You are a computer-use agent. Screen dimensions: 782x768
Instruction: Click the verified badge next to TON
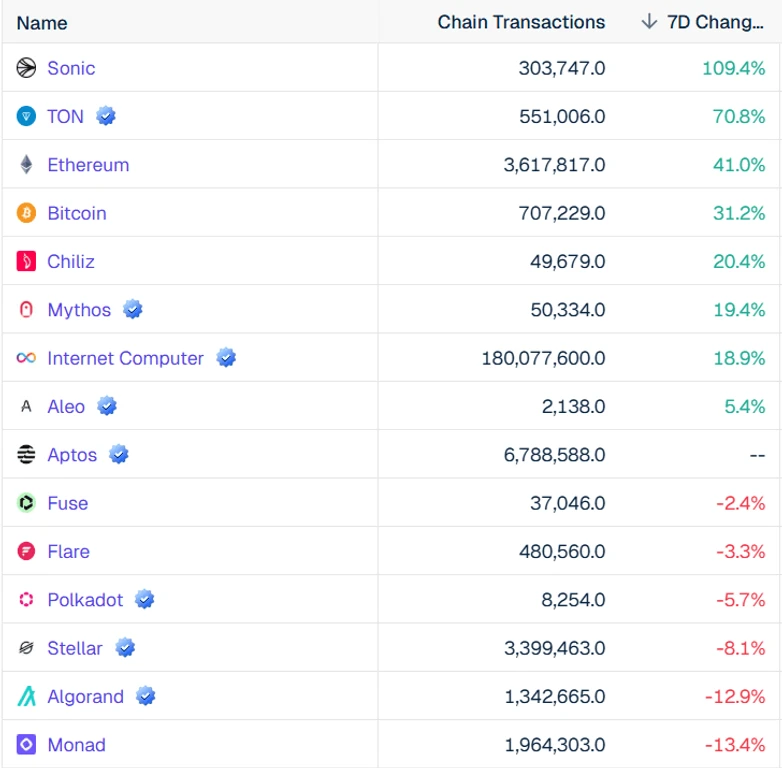click(x=106, y=116)
